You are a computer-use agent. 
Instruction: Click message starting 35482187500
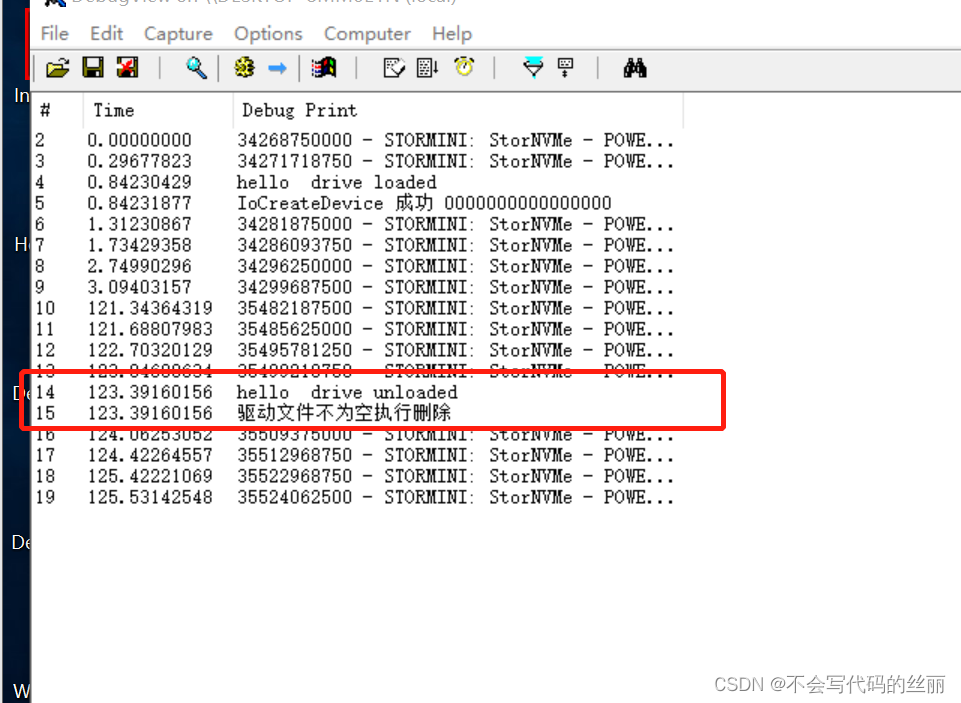[455, 308]
